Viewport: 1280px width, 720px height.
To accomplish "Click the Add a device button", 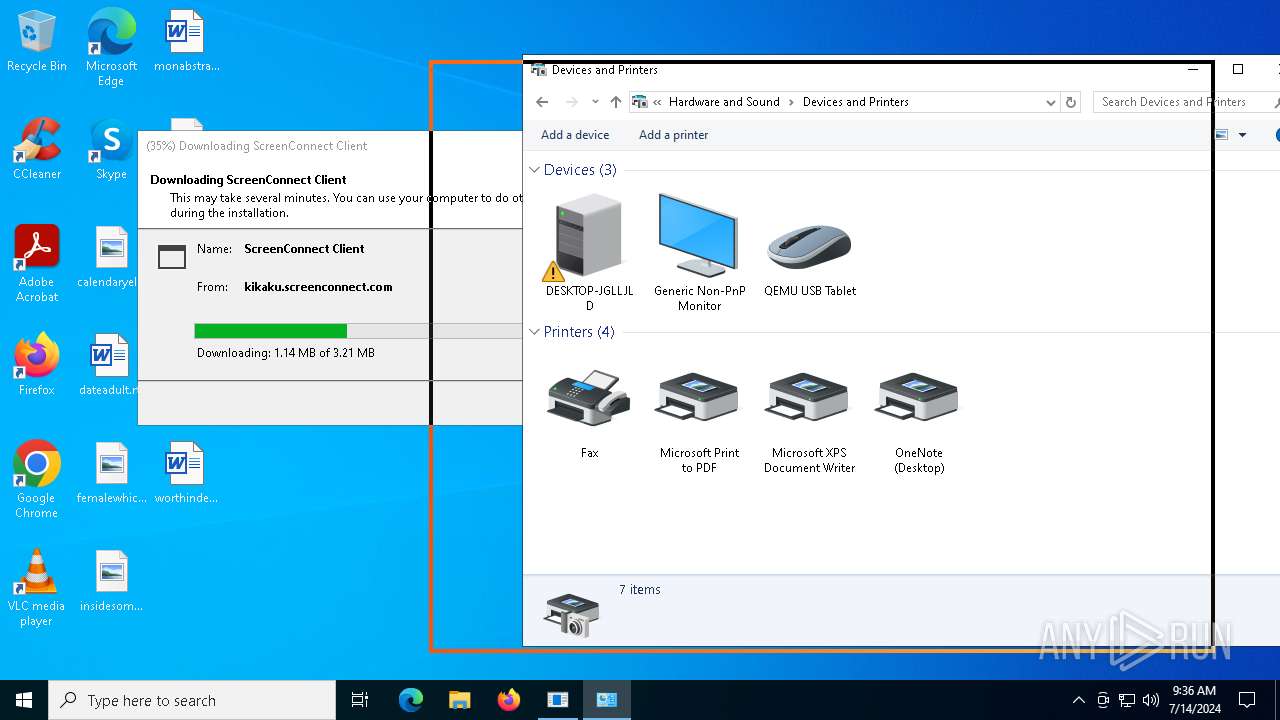I will [x=575, y=135].
